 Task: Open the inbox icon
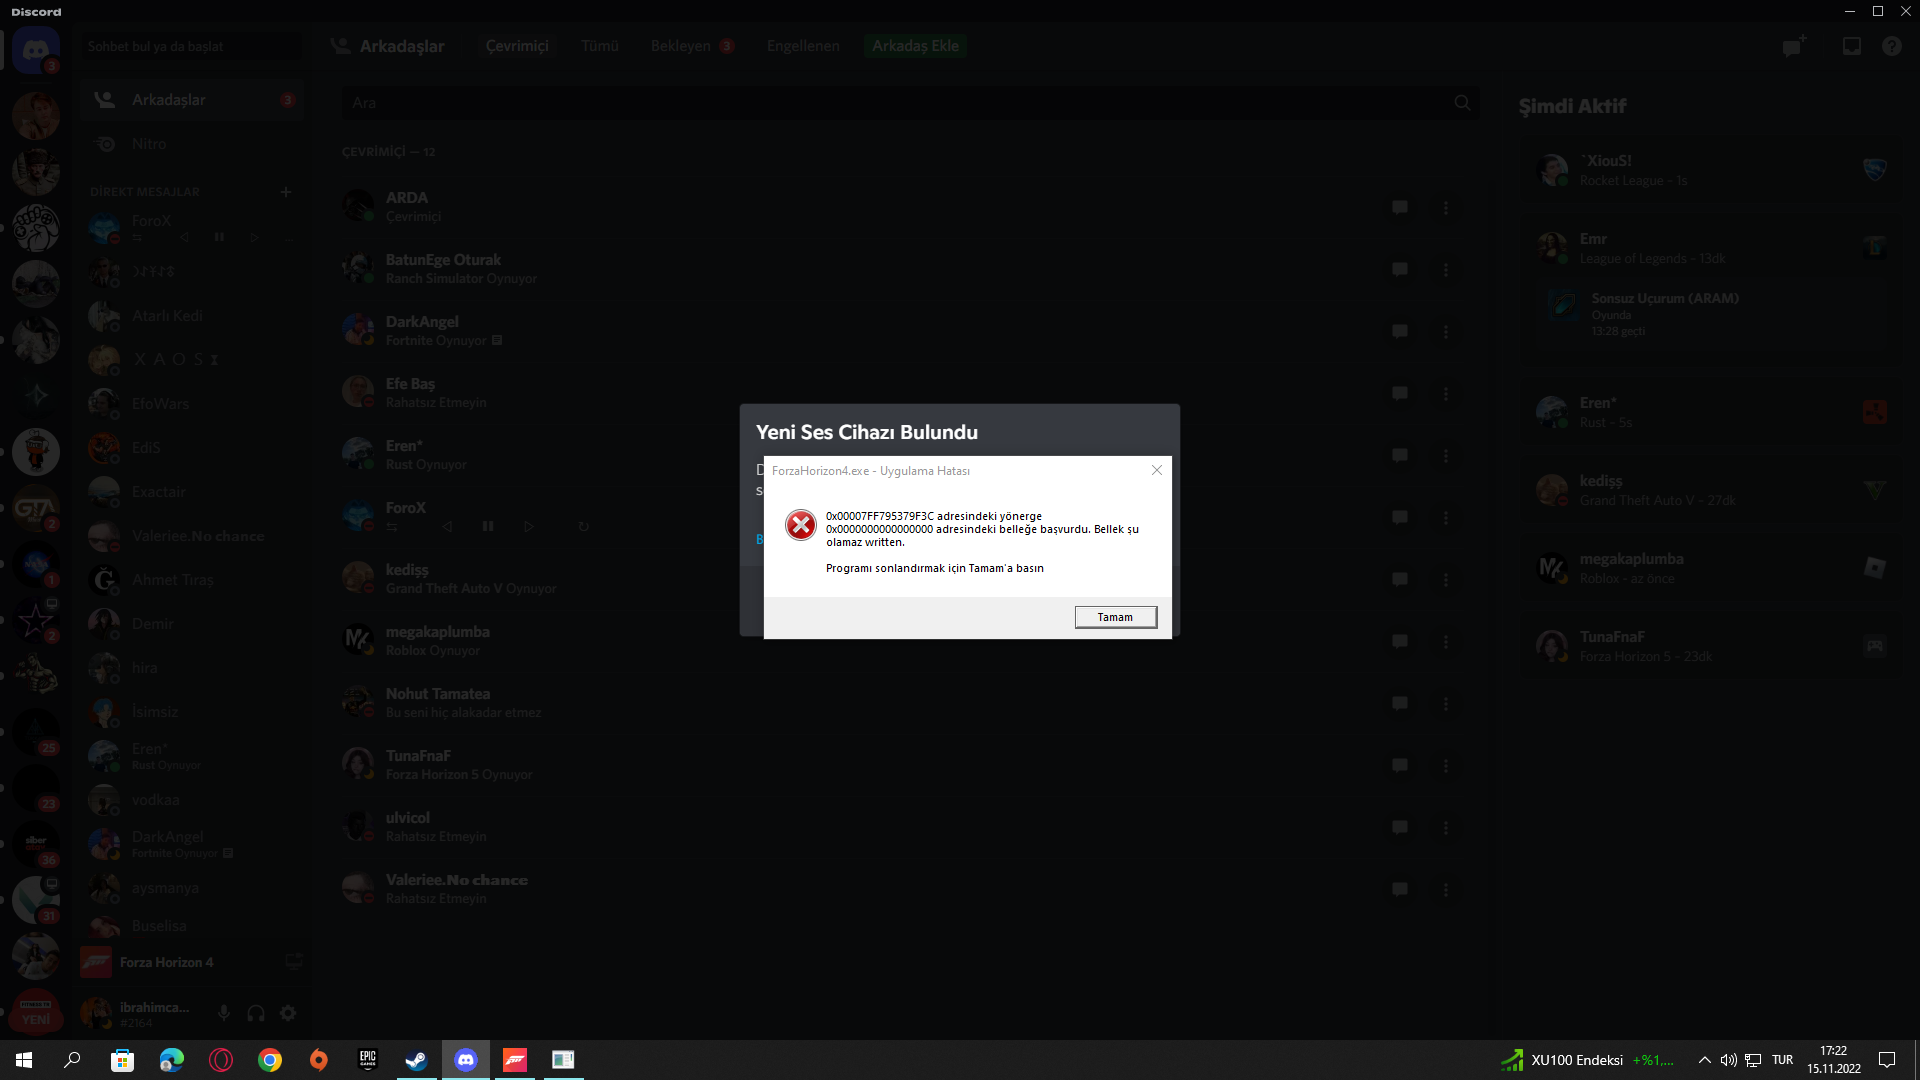(x=1851, y=46)
